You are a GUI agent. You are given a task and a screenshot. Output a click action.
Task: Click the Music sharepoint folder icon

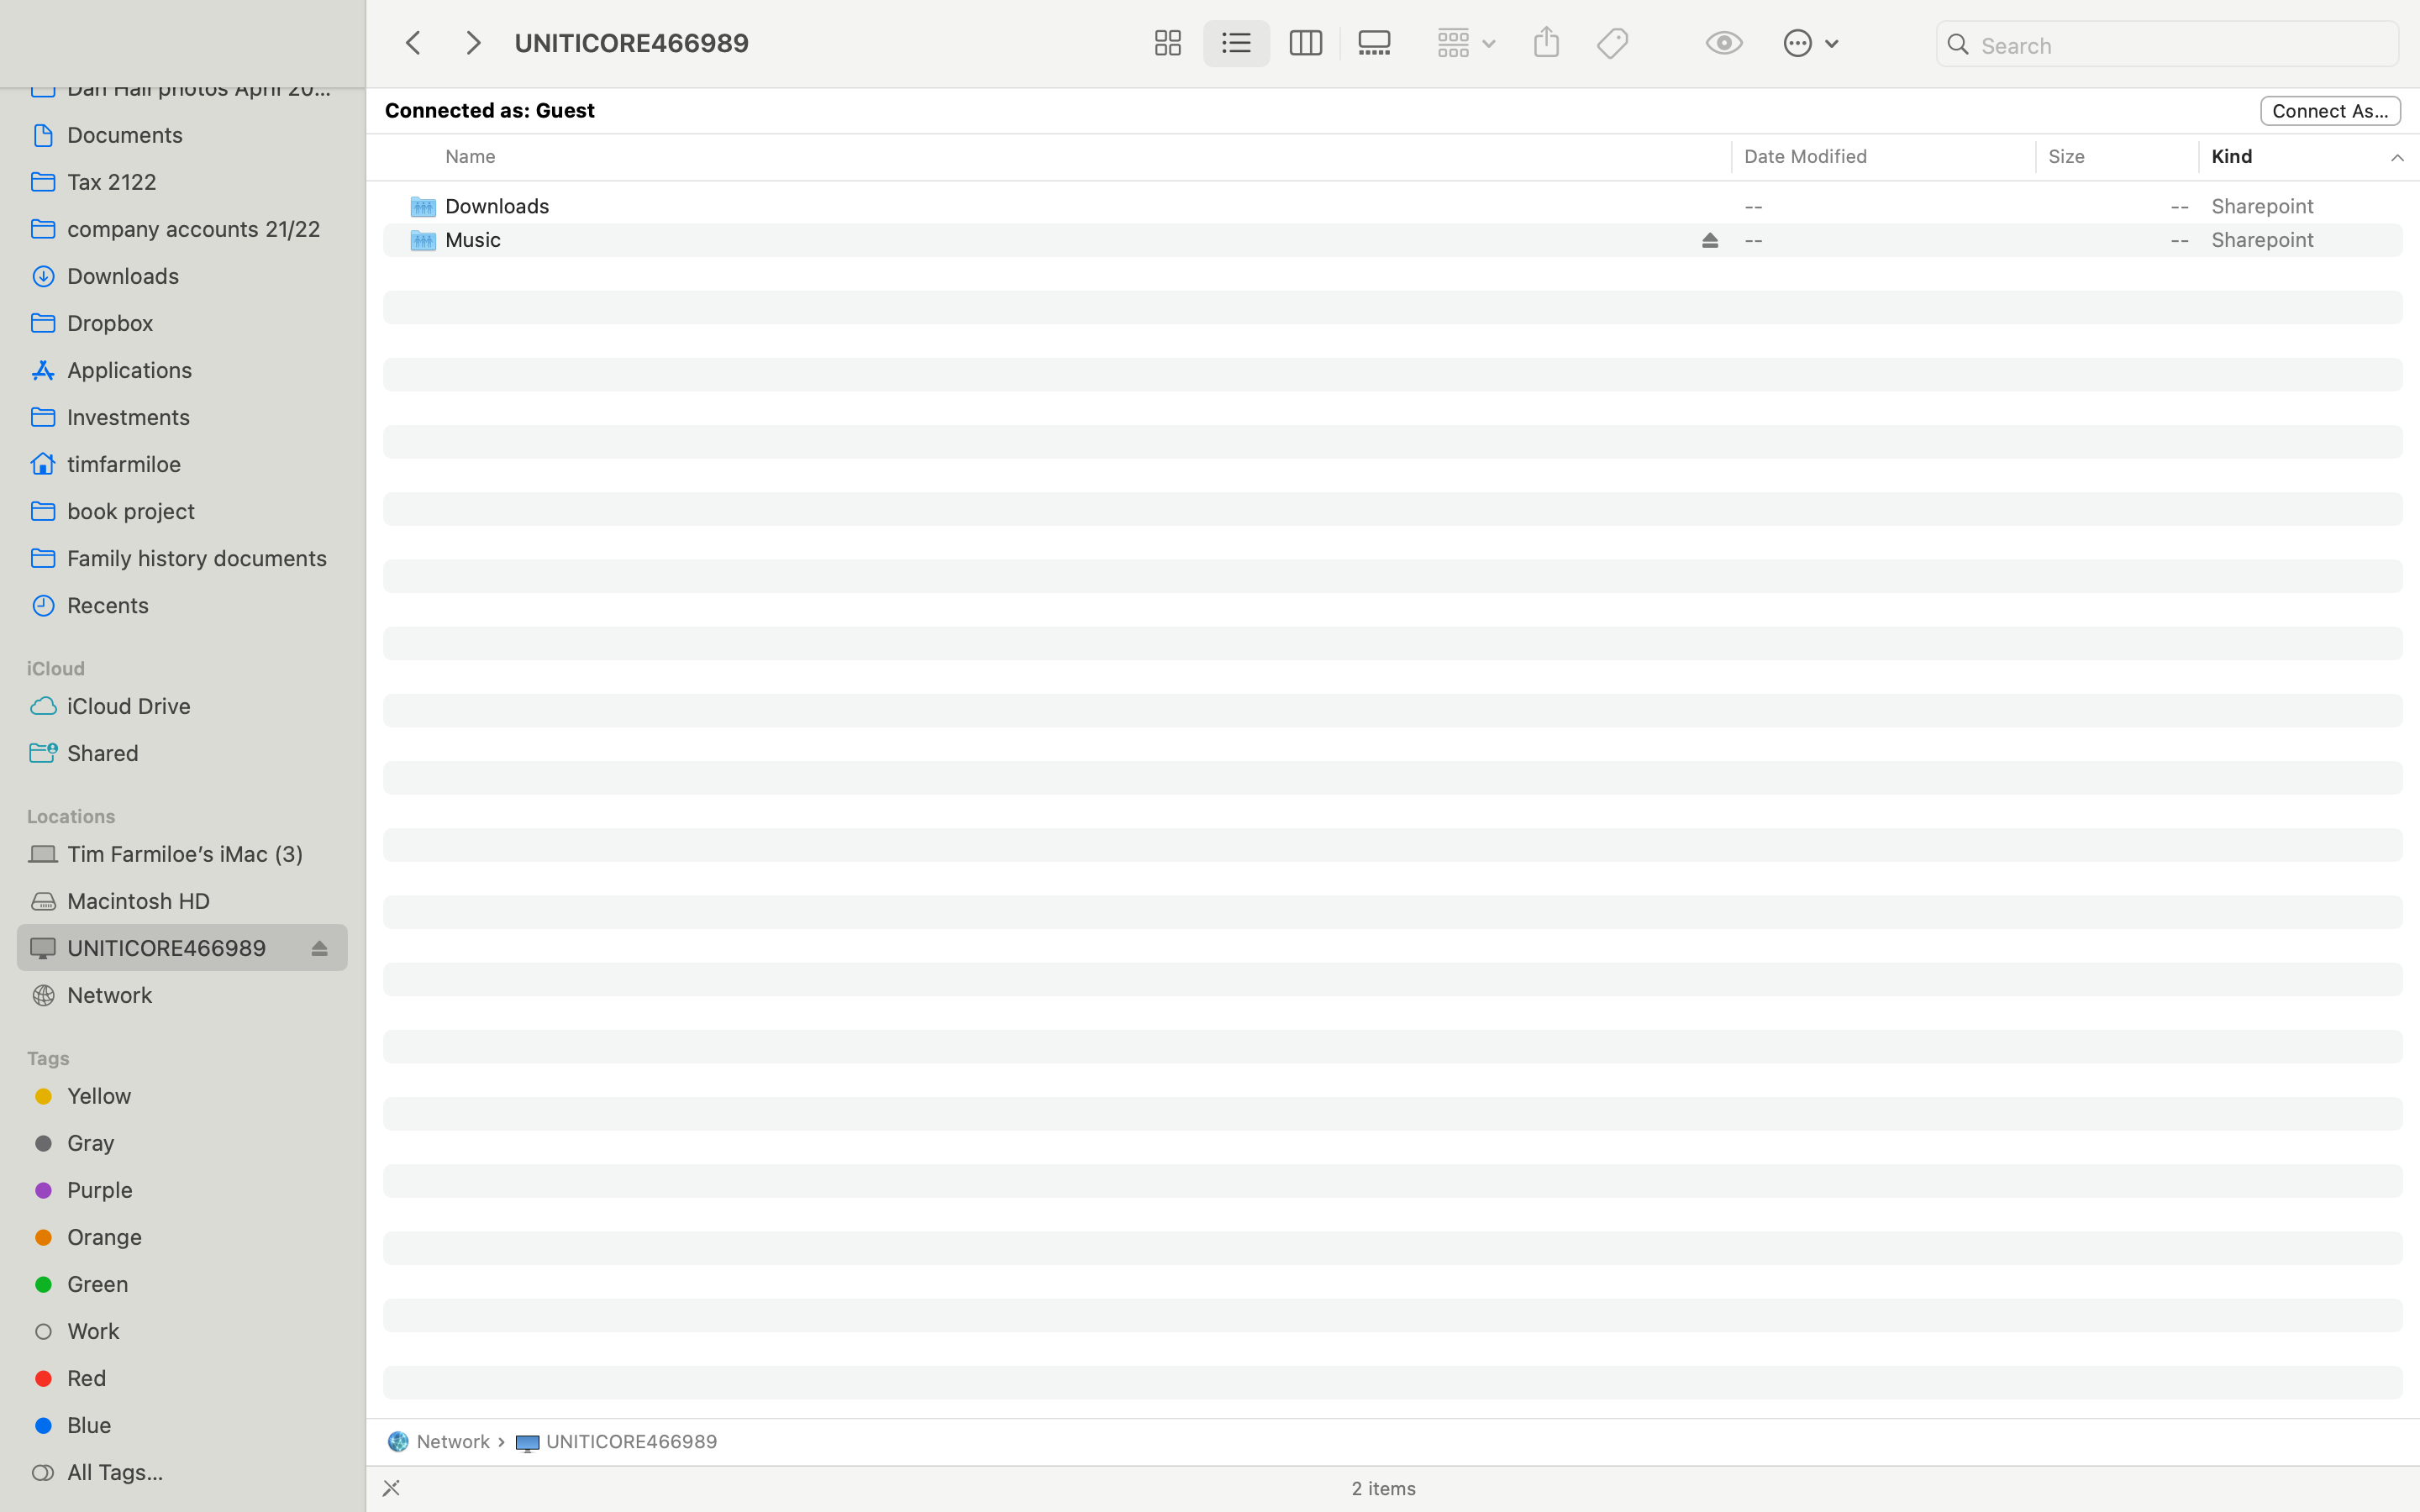(x=423, y=240)
